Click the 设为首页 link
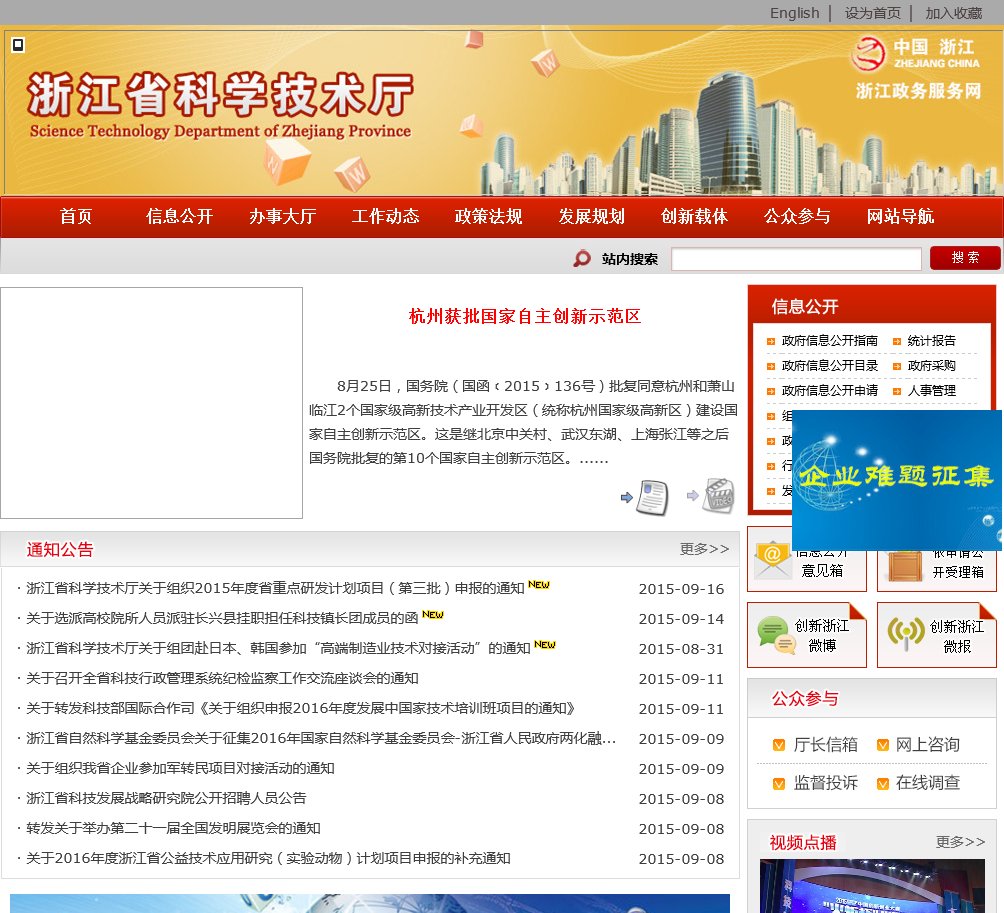 pos(873,13)
